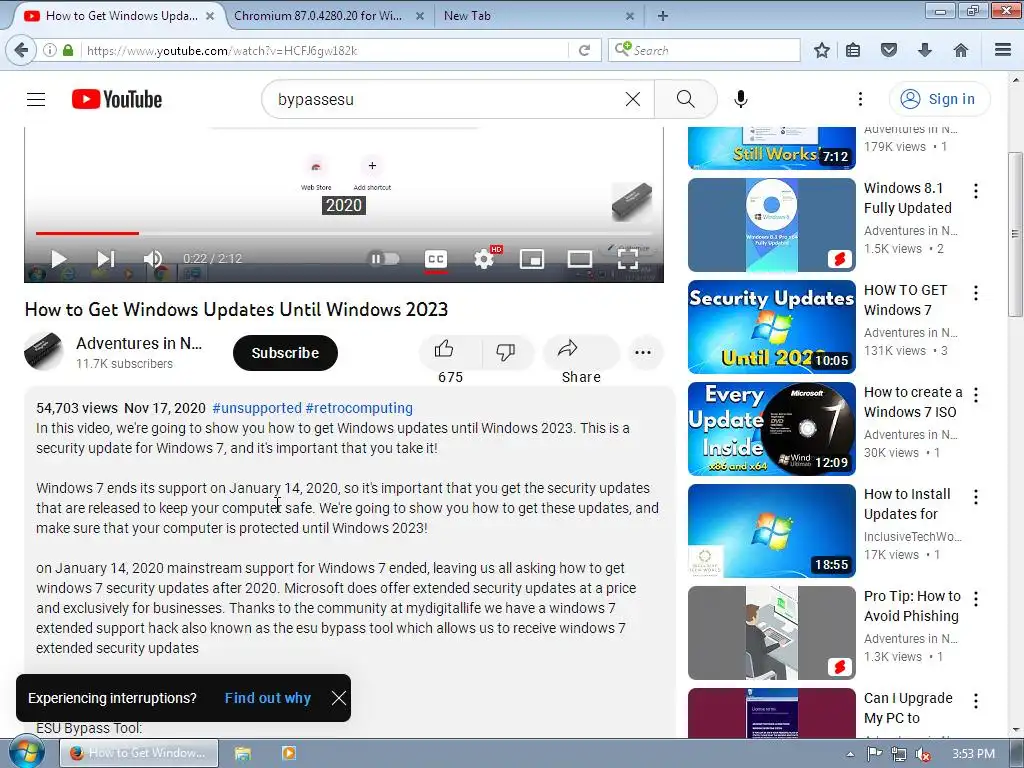Screen dimensions: 1024x768
Task: Open YouTube settings three-dot menu
Action: [860, 99]
